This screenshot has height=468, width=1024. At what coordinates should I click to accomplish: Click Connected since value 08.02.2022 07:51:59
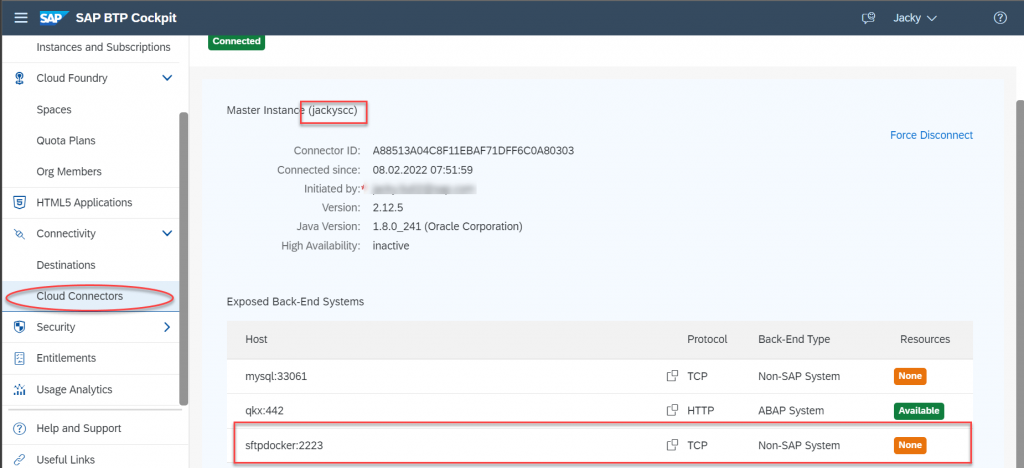coord(423,170)
